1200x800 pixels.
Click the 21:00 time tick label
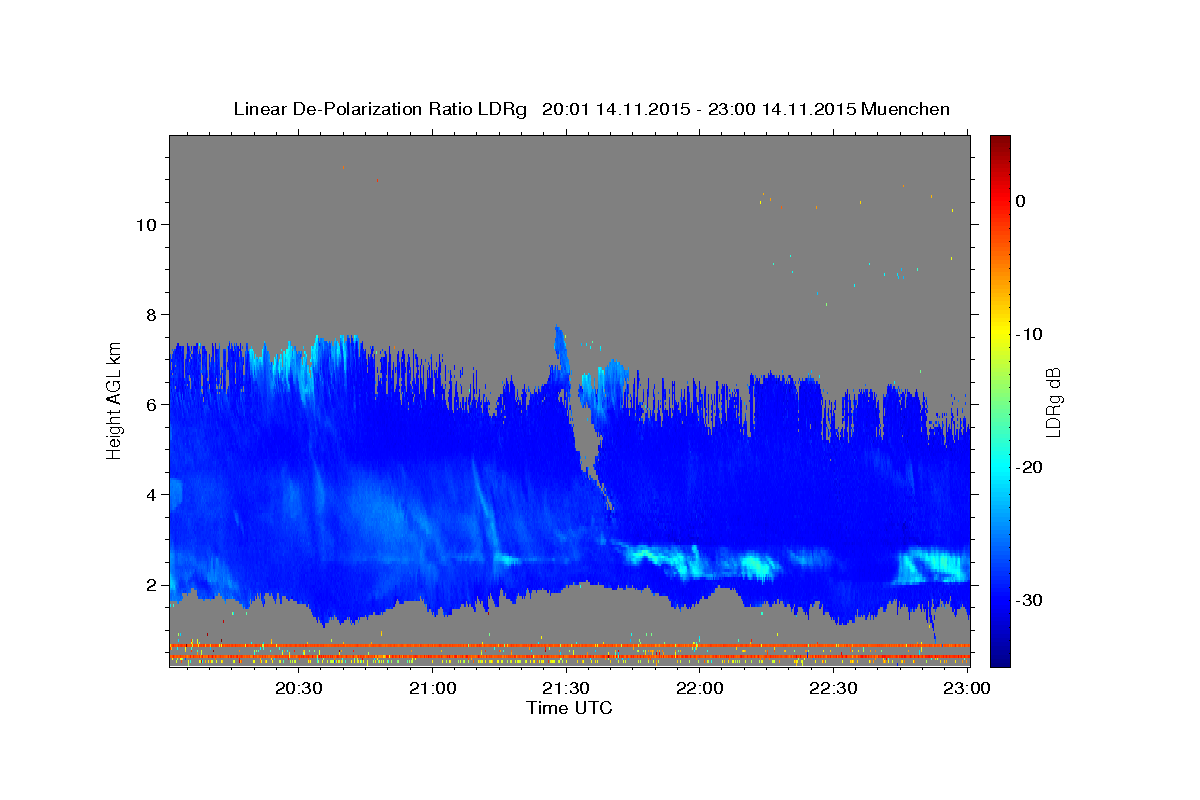coord(433,689)
